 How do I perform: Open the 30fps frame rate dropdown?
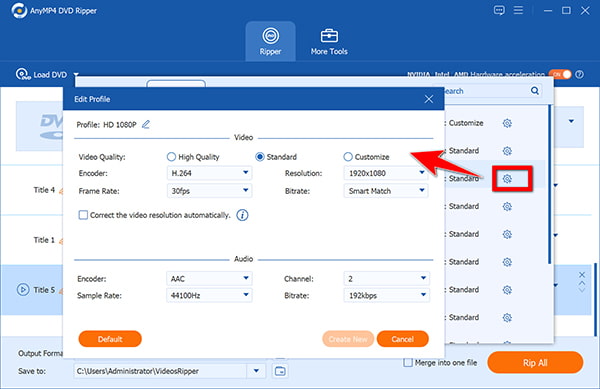[x=209, y=190]
